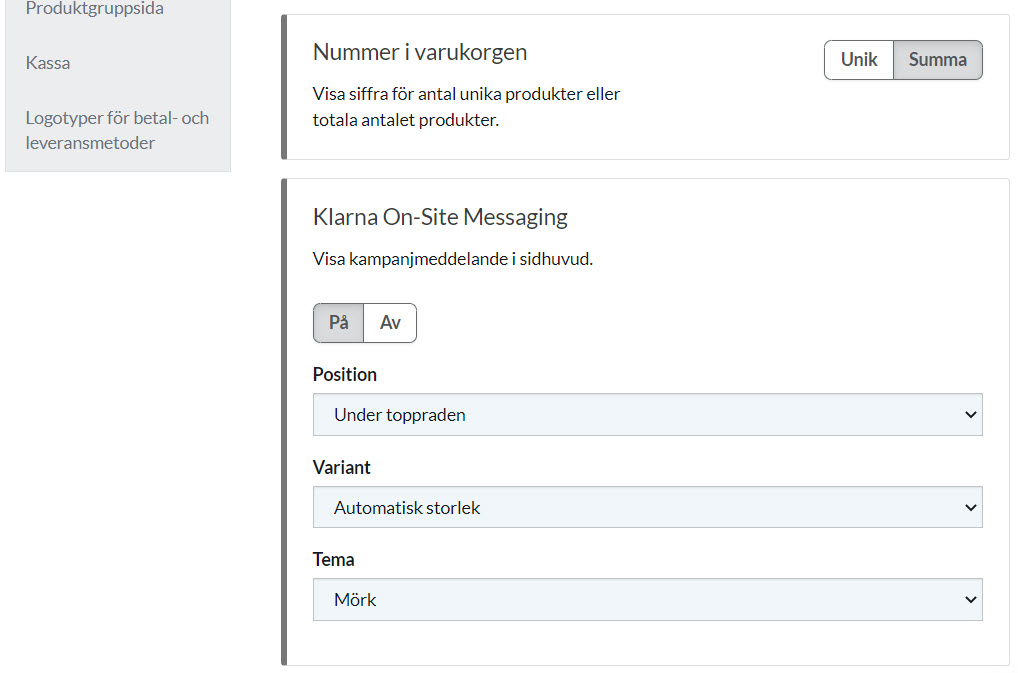This screenshot has width=1018, height=673.
Task: Click the Tema field label
Action: [334, 559]
